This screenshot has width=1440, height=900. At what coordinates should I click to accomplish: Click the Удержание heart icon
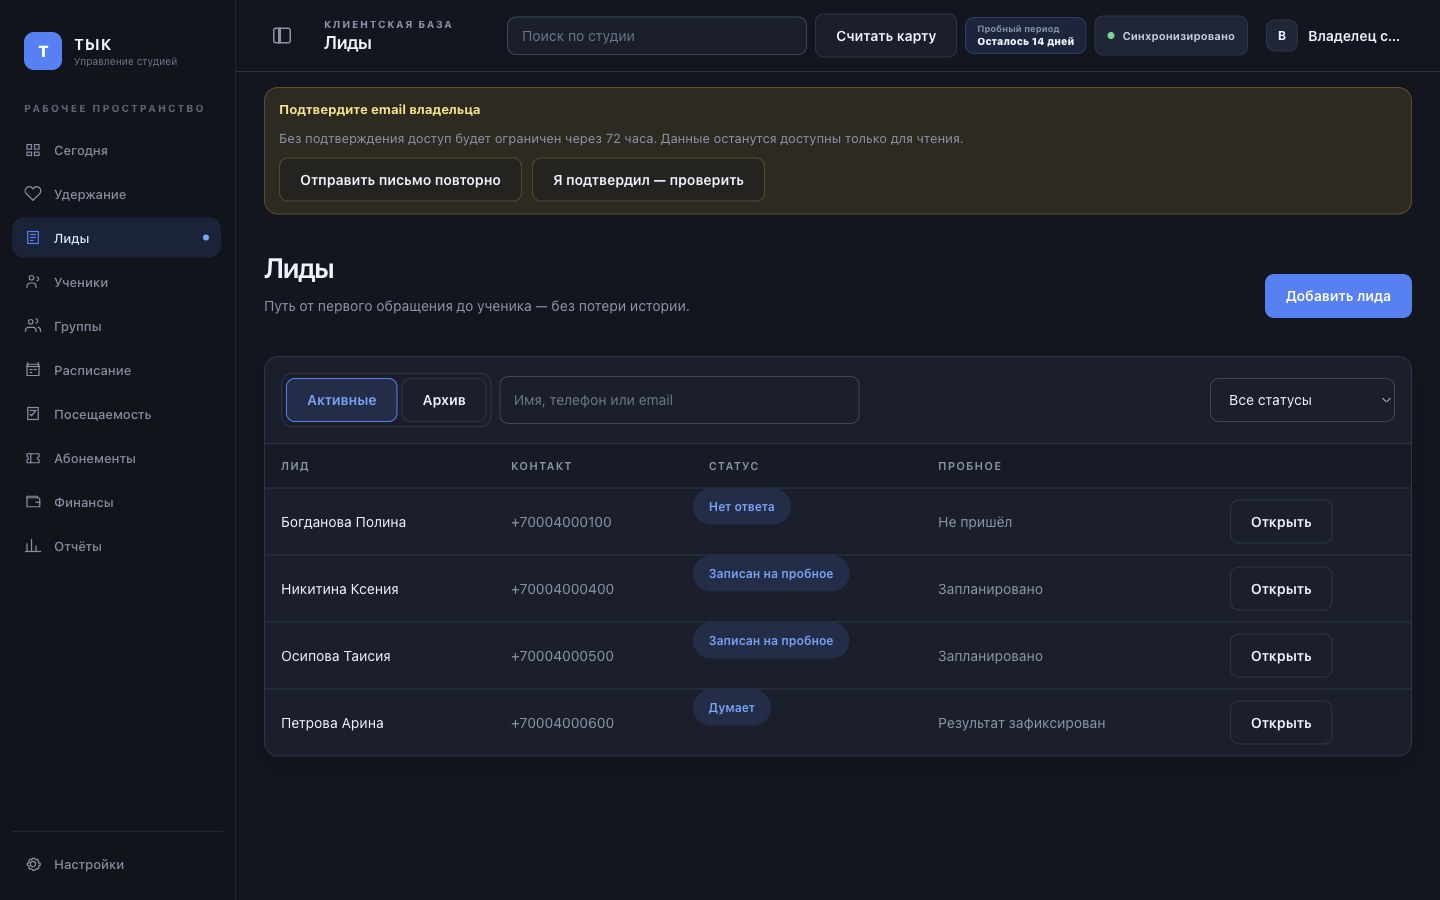[33, 194]
